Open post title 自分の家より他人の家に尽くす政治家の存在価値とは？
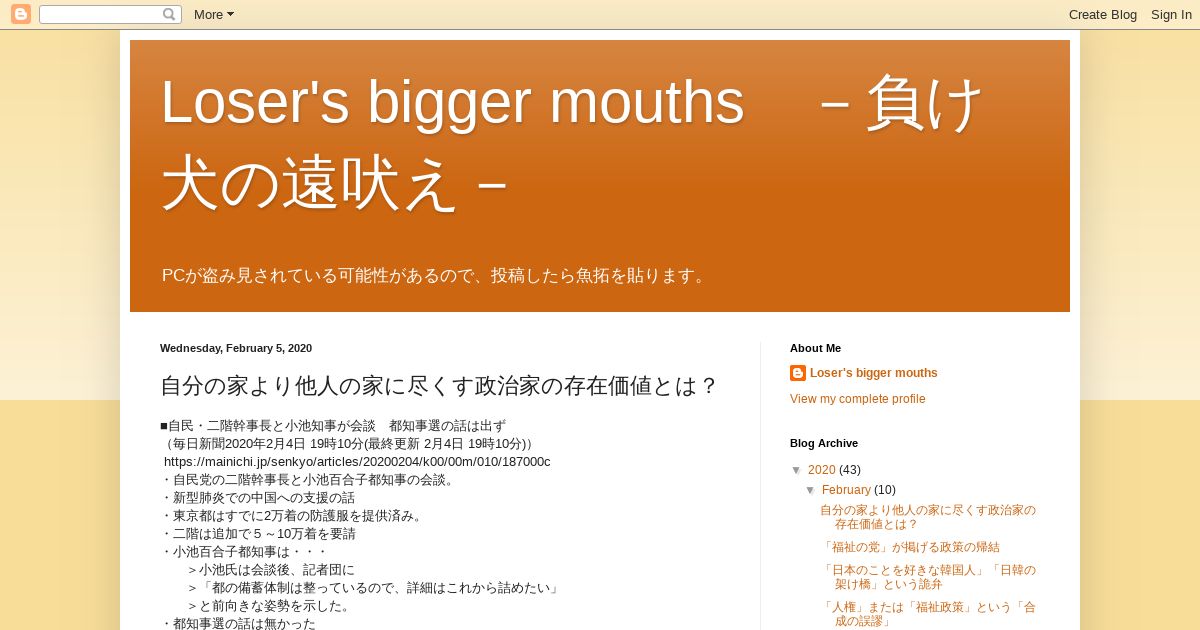Screen dimensions: 1200x630 pos(439,386)
